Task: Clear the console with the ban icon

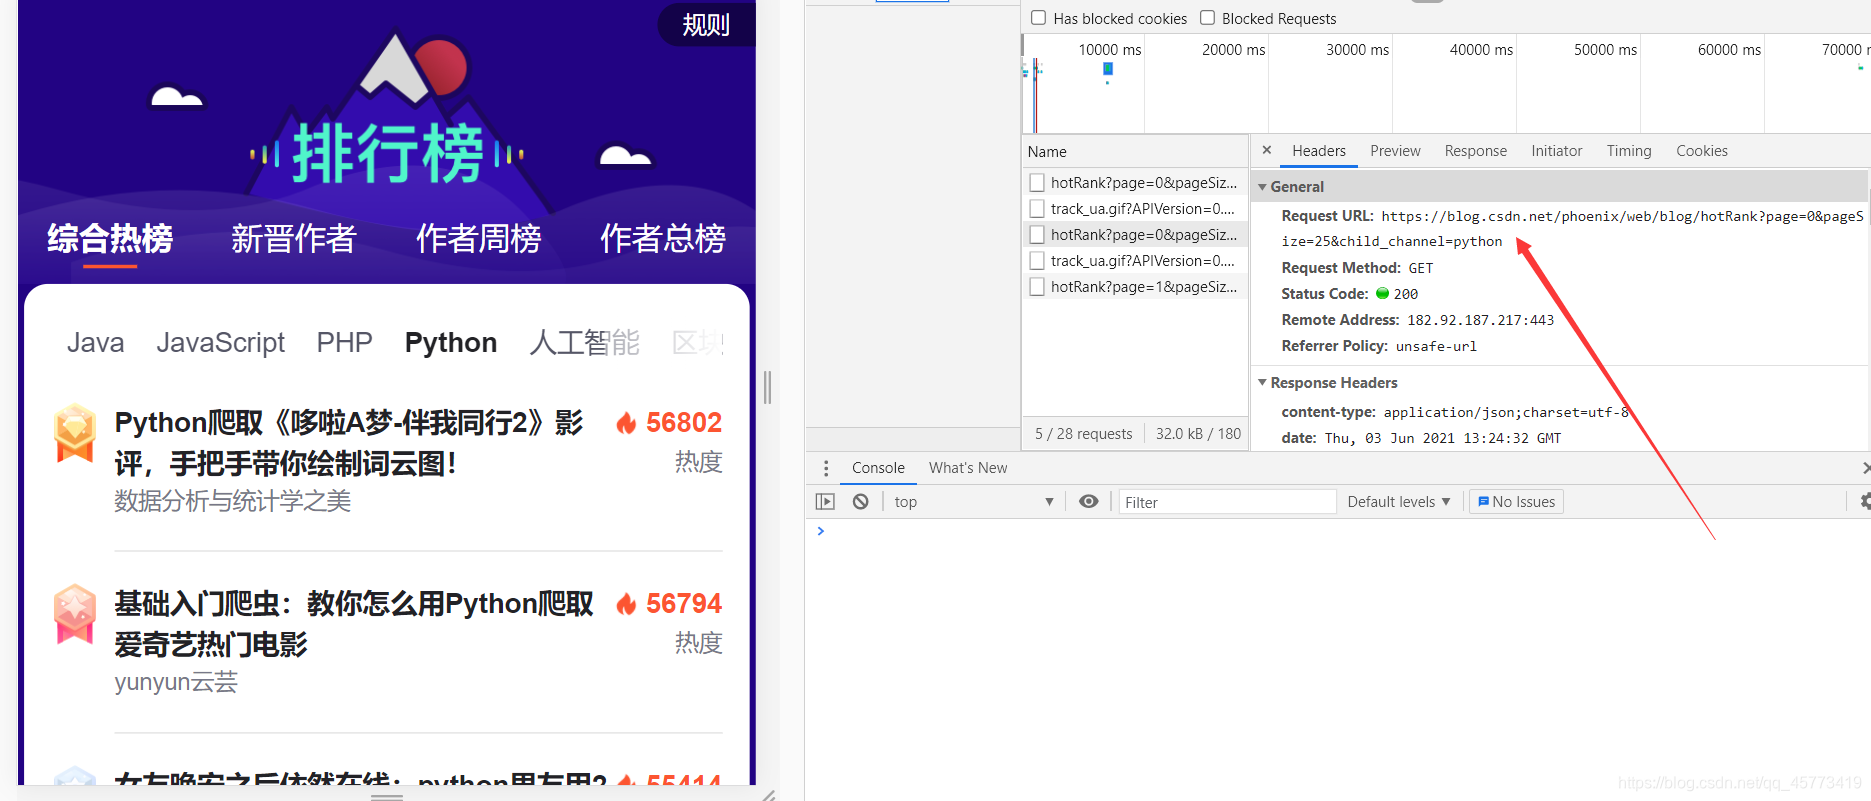Action: 860,502
